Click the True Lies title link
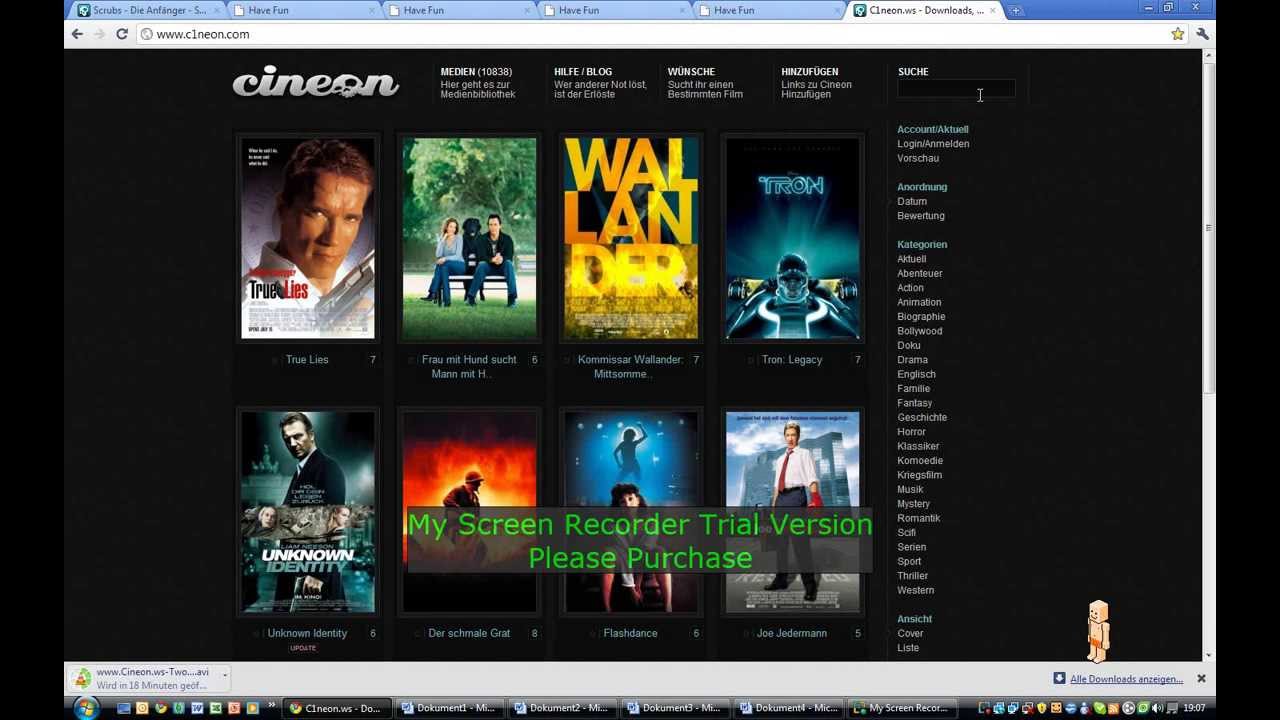This screenshot has width=1280, height=720. [307, 360]
